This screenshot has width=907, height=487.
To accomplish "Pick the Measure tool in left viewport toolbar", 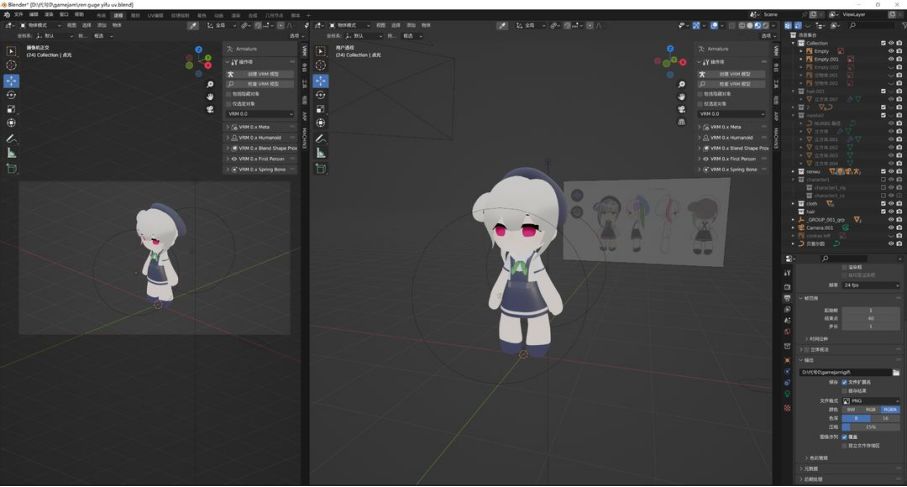I will pos(11,153).
